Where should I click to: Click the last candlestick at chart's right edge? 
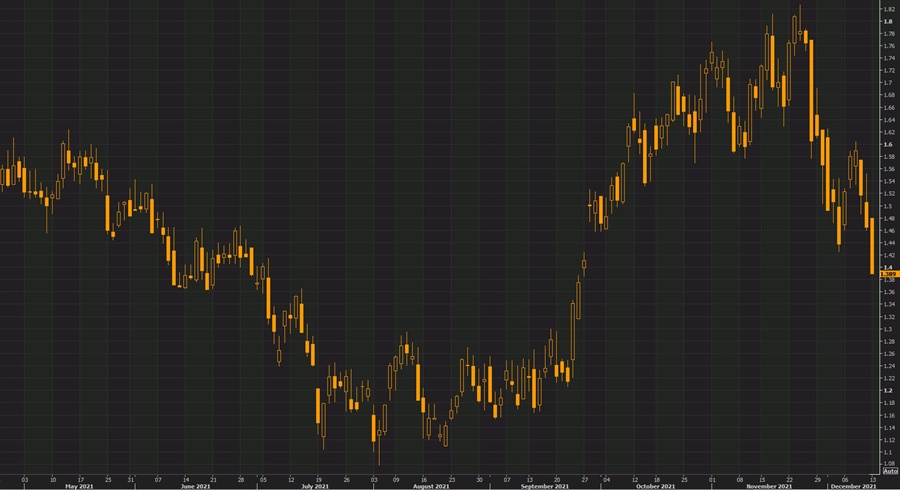click(x=872, y=246)
